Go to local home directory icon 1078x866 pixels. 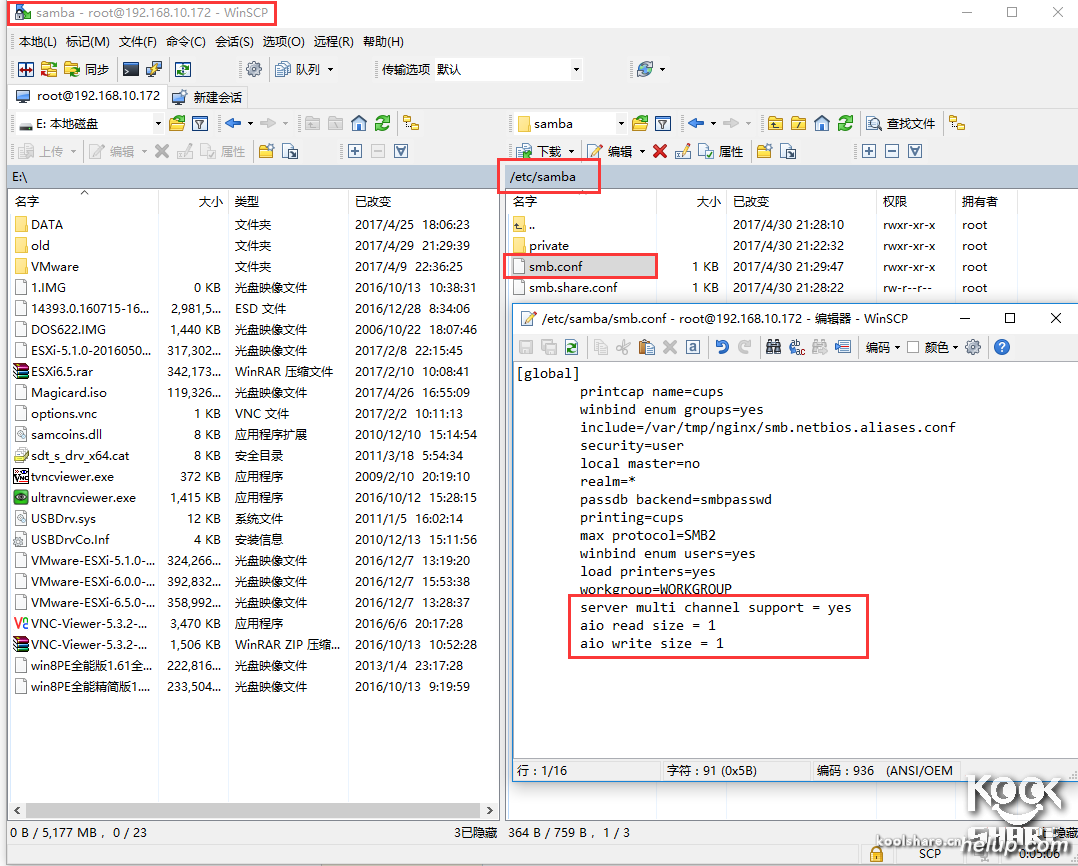359,124
